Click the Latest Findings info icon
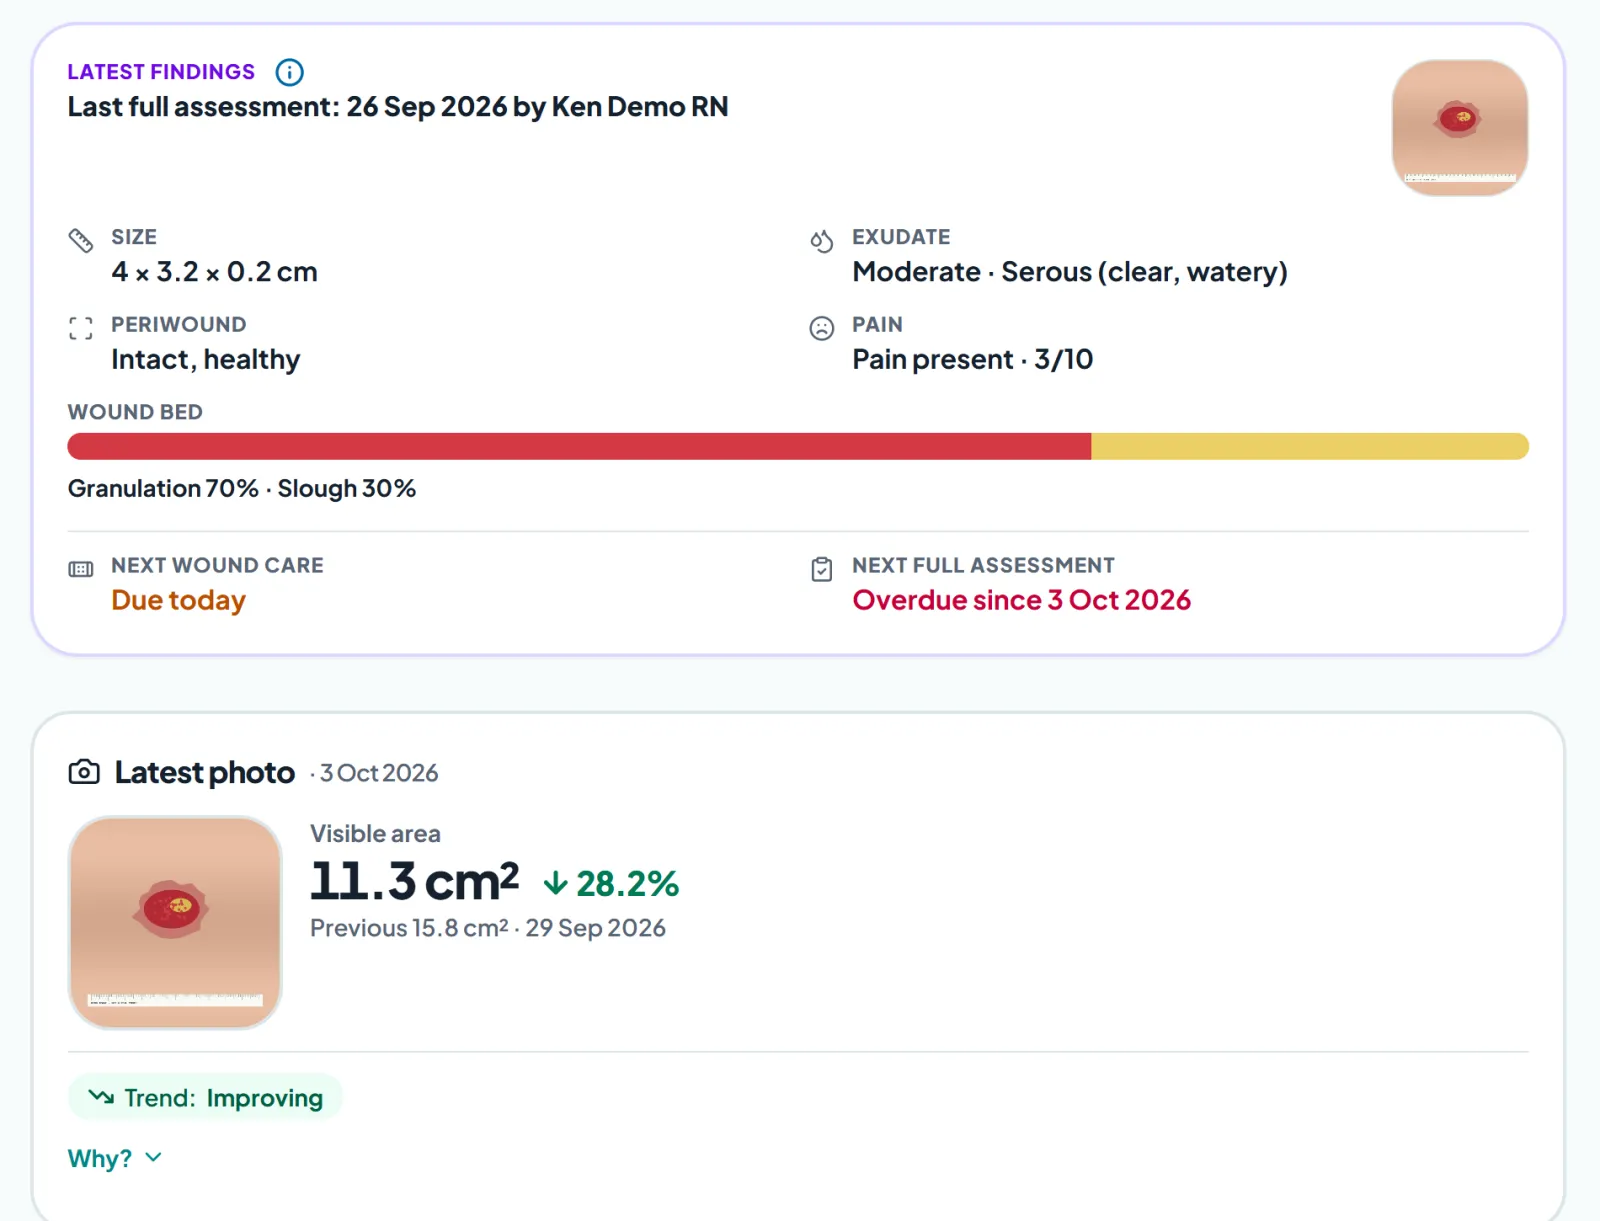The height and width of the screenshot is (1221, 1600). [x=289, y=72]
